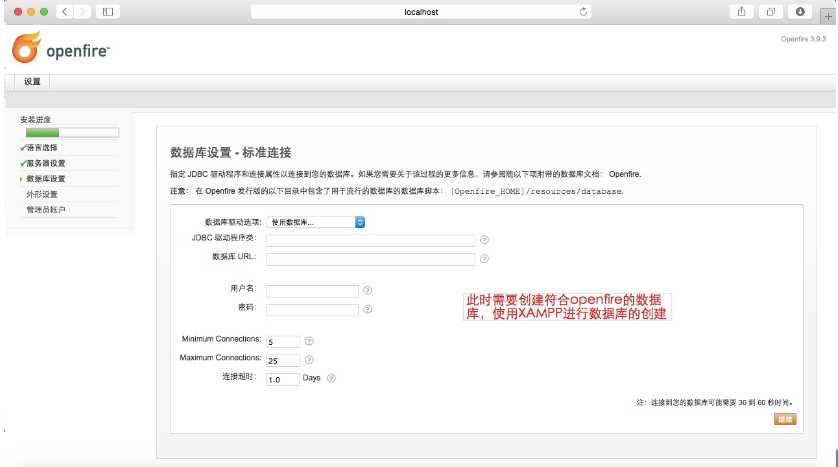Viewport: 838px width, 467px height.
Task: Edit the Maximum Connections value 25
Action: coord(283,360)
